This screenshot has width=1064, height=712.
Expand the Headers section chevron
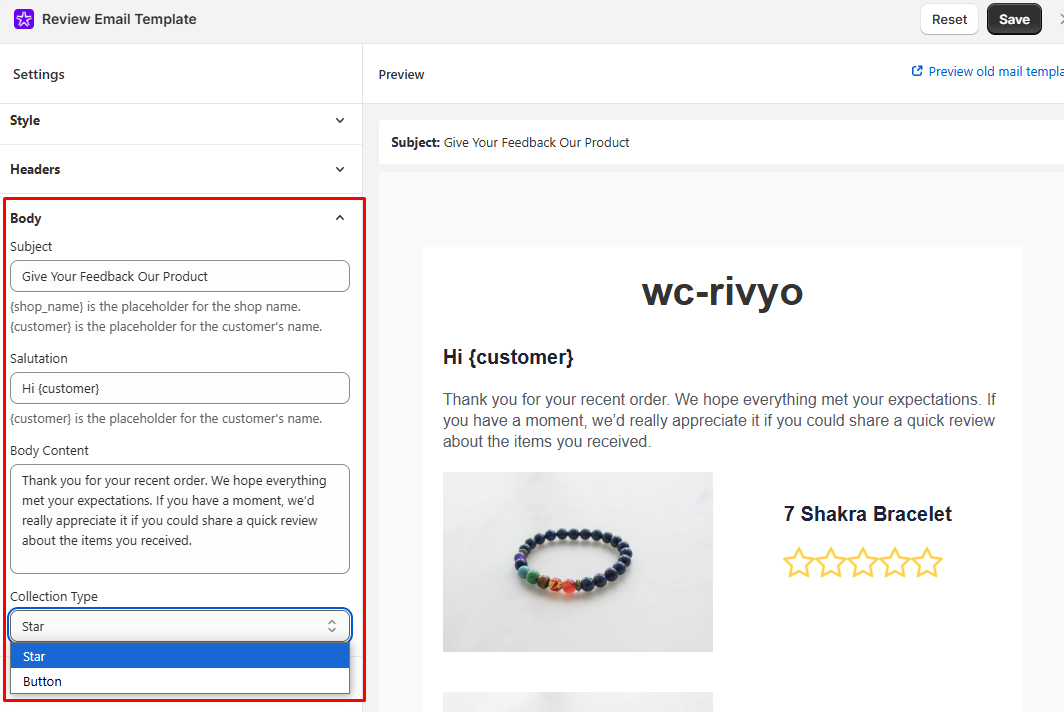340,170
